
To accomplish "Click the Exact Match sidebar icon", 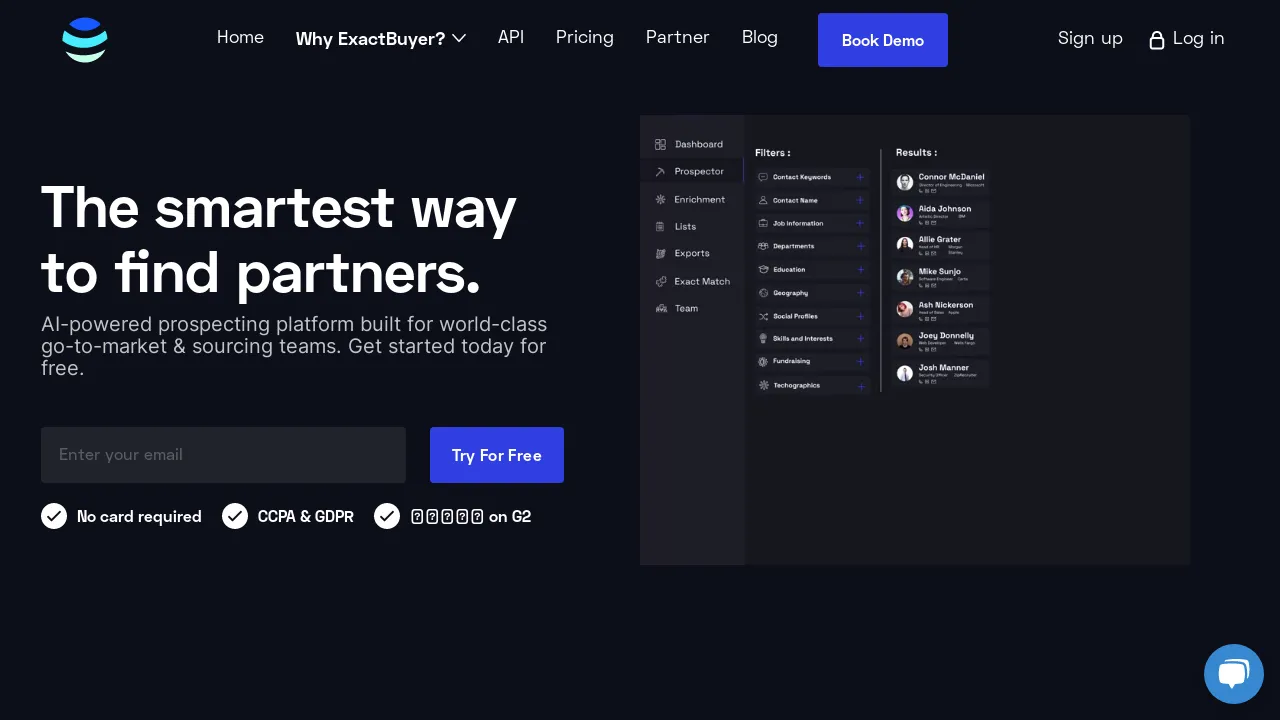I will tap(660, 281).
